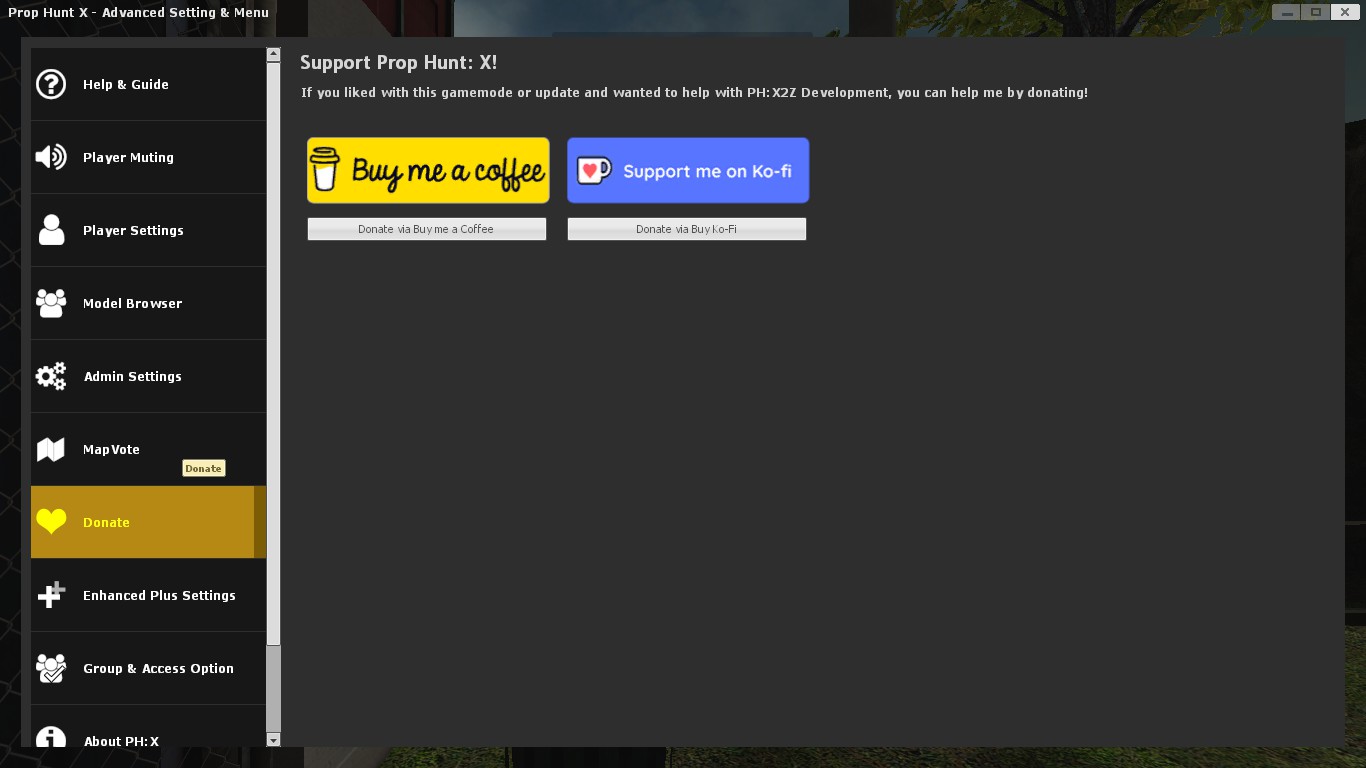Click the About PH:X info icon
This screenshot has height=768, width=1366.
pos(51,740)
